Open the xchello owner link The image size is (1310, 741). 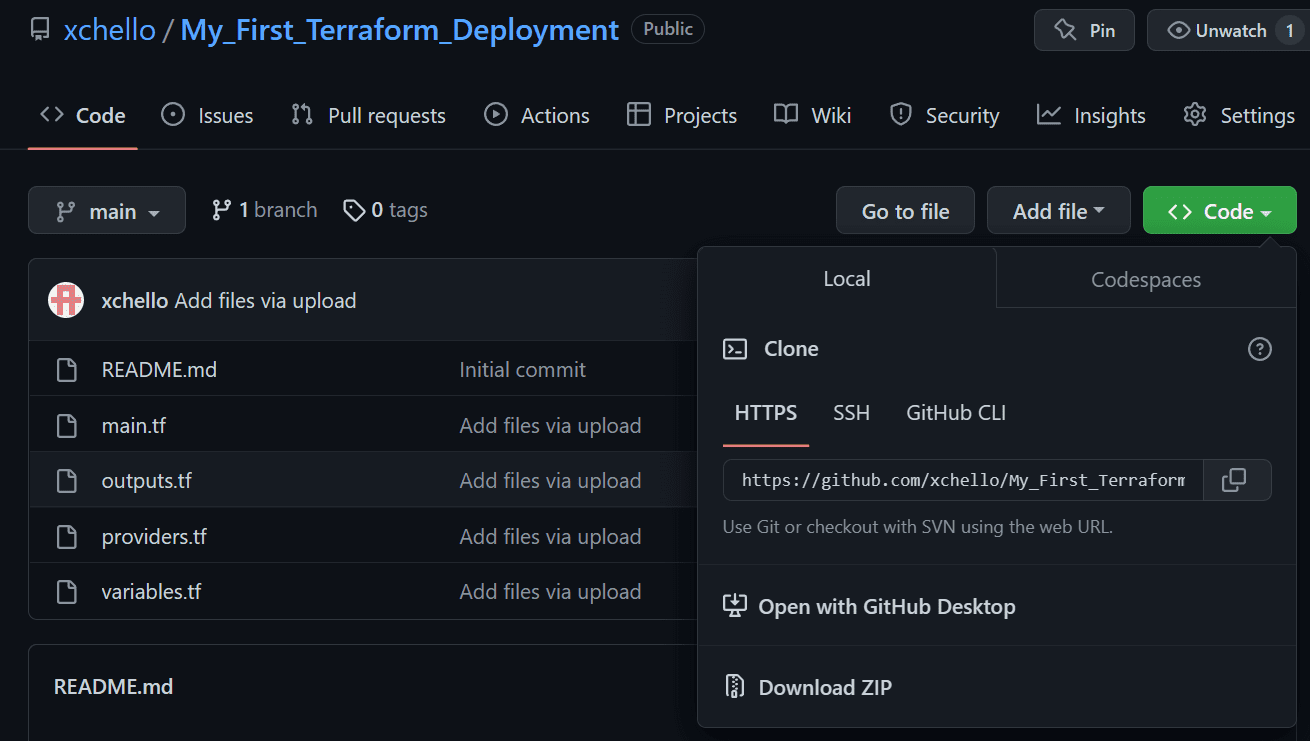tap(110, 30)
